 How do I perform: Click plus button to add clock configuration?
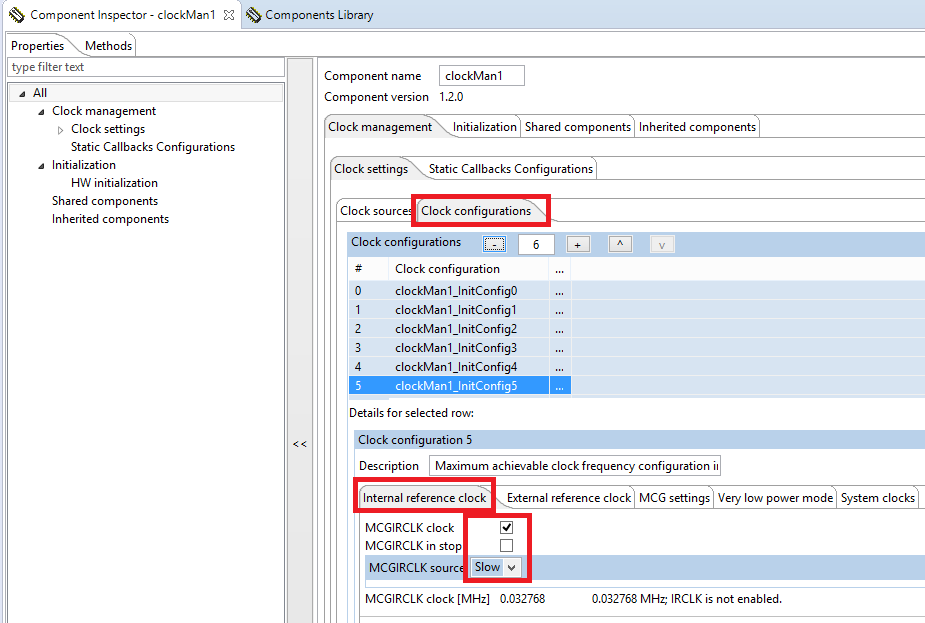click(x=578, y=244)
